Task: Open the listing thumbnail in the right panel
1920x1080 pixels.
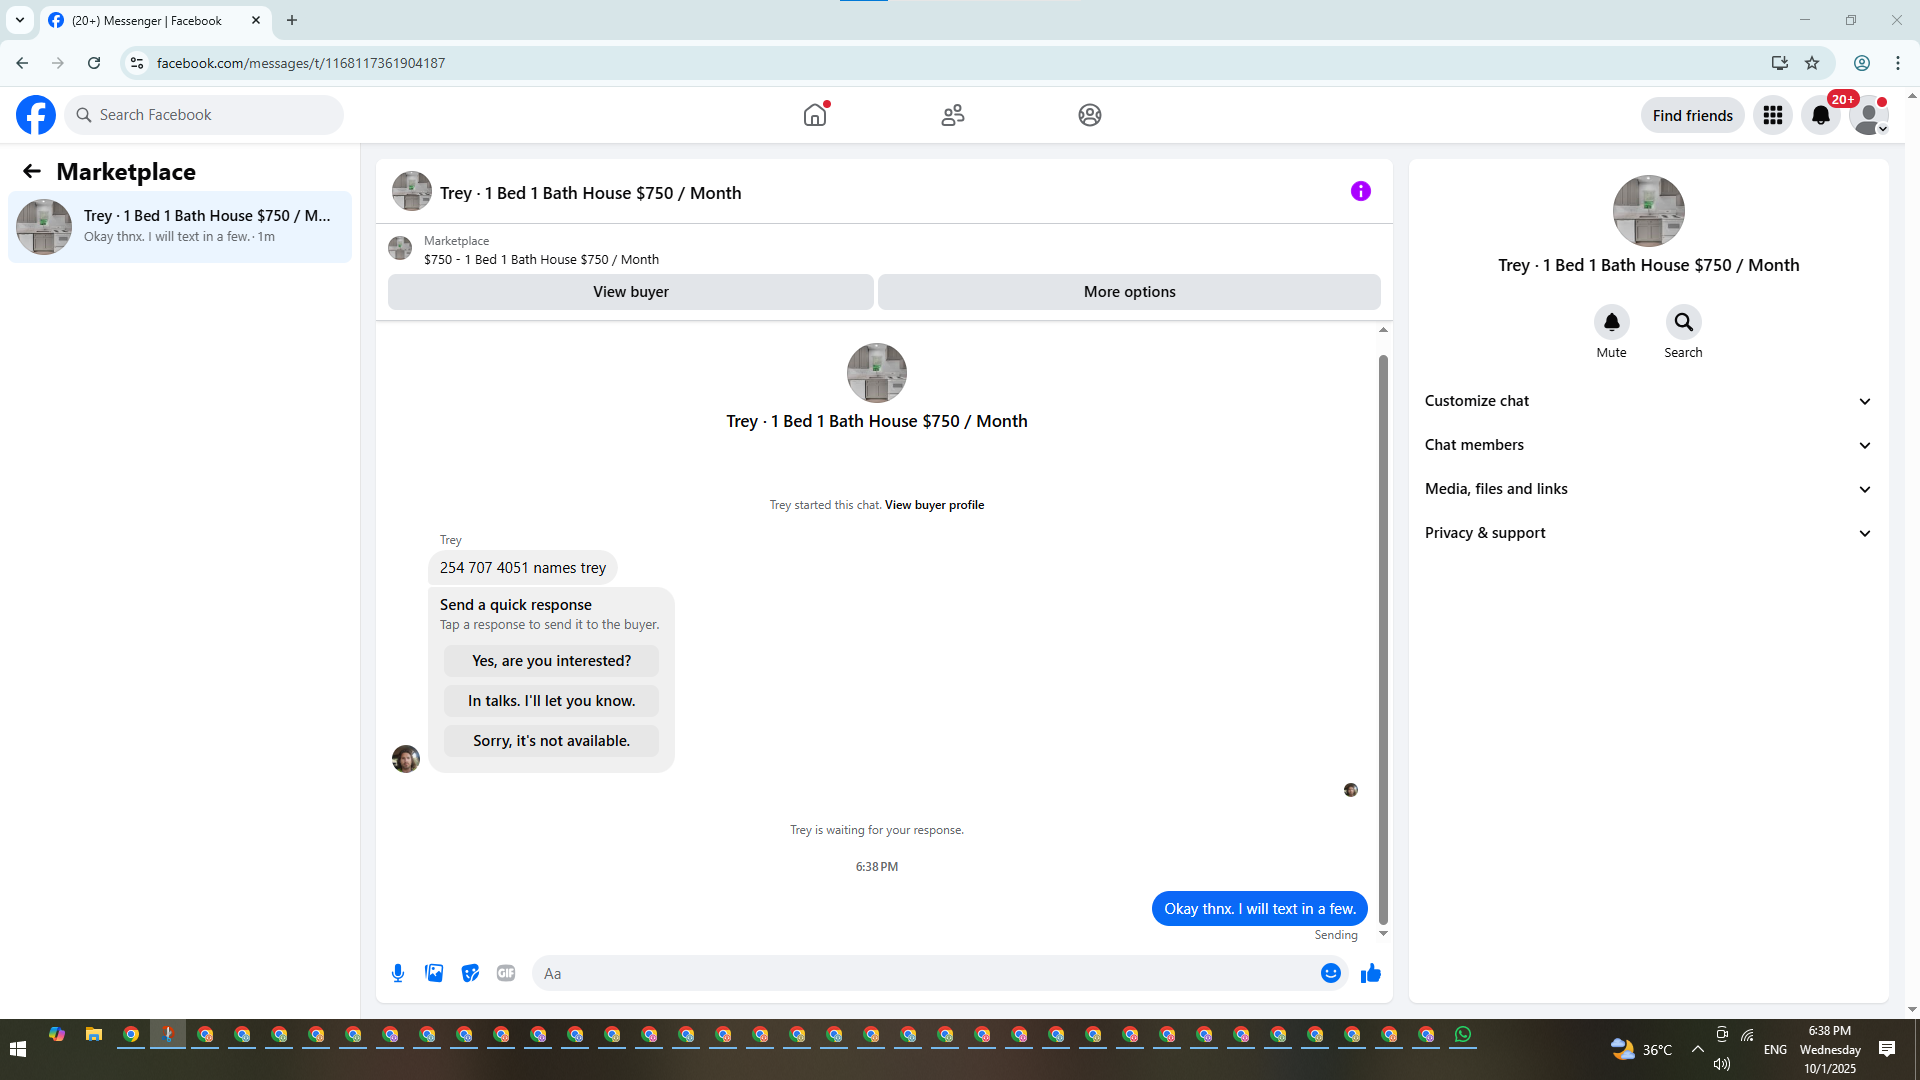Action: point(1649,211)
